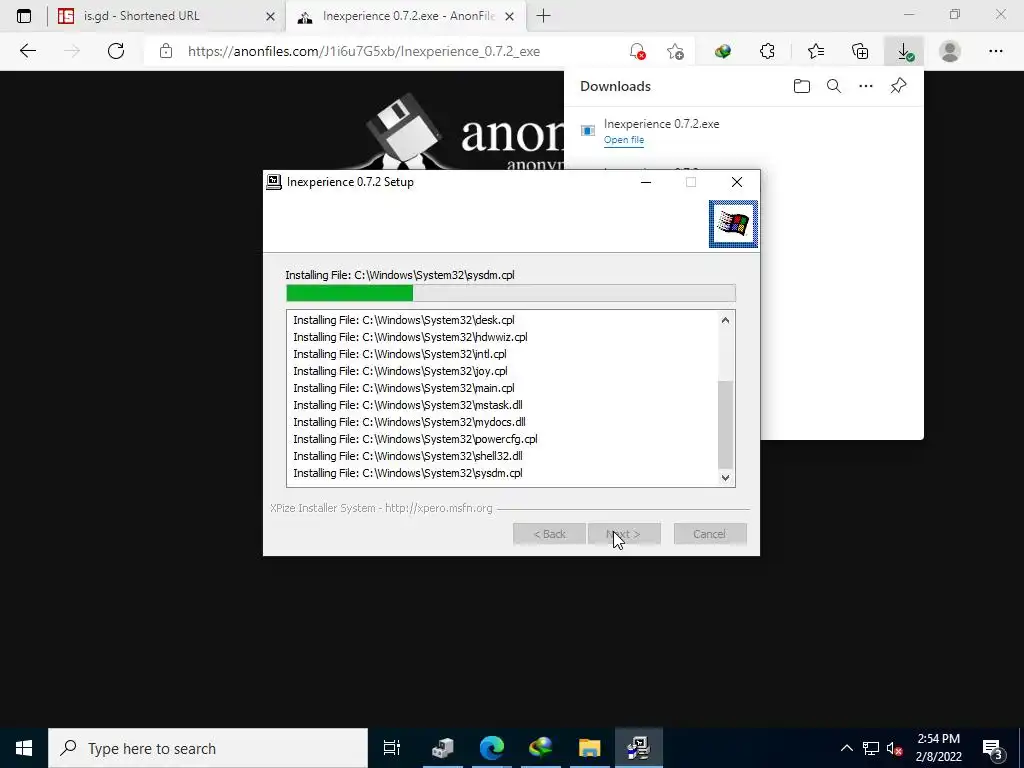Click the Cancel button in Setup
Screen dimensions: 1024x768
[x=710, y=534]
